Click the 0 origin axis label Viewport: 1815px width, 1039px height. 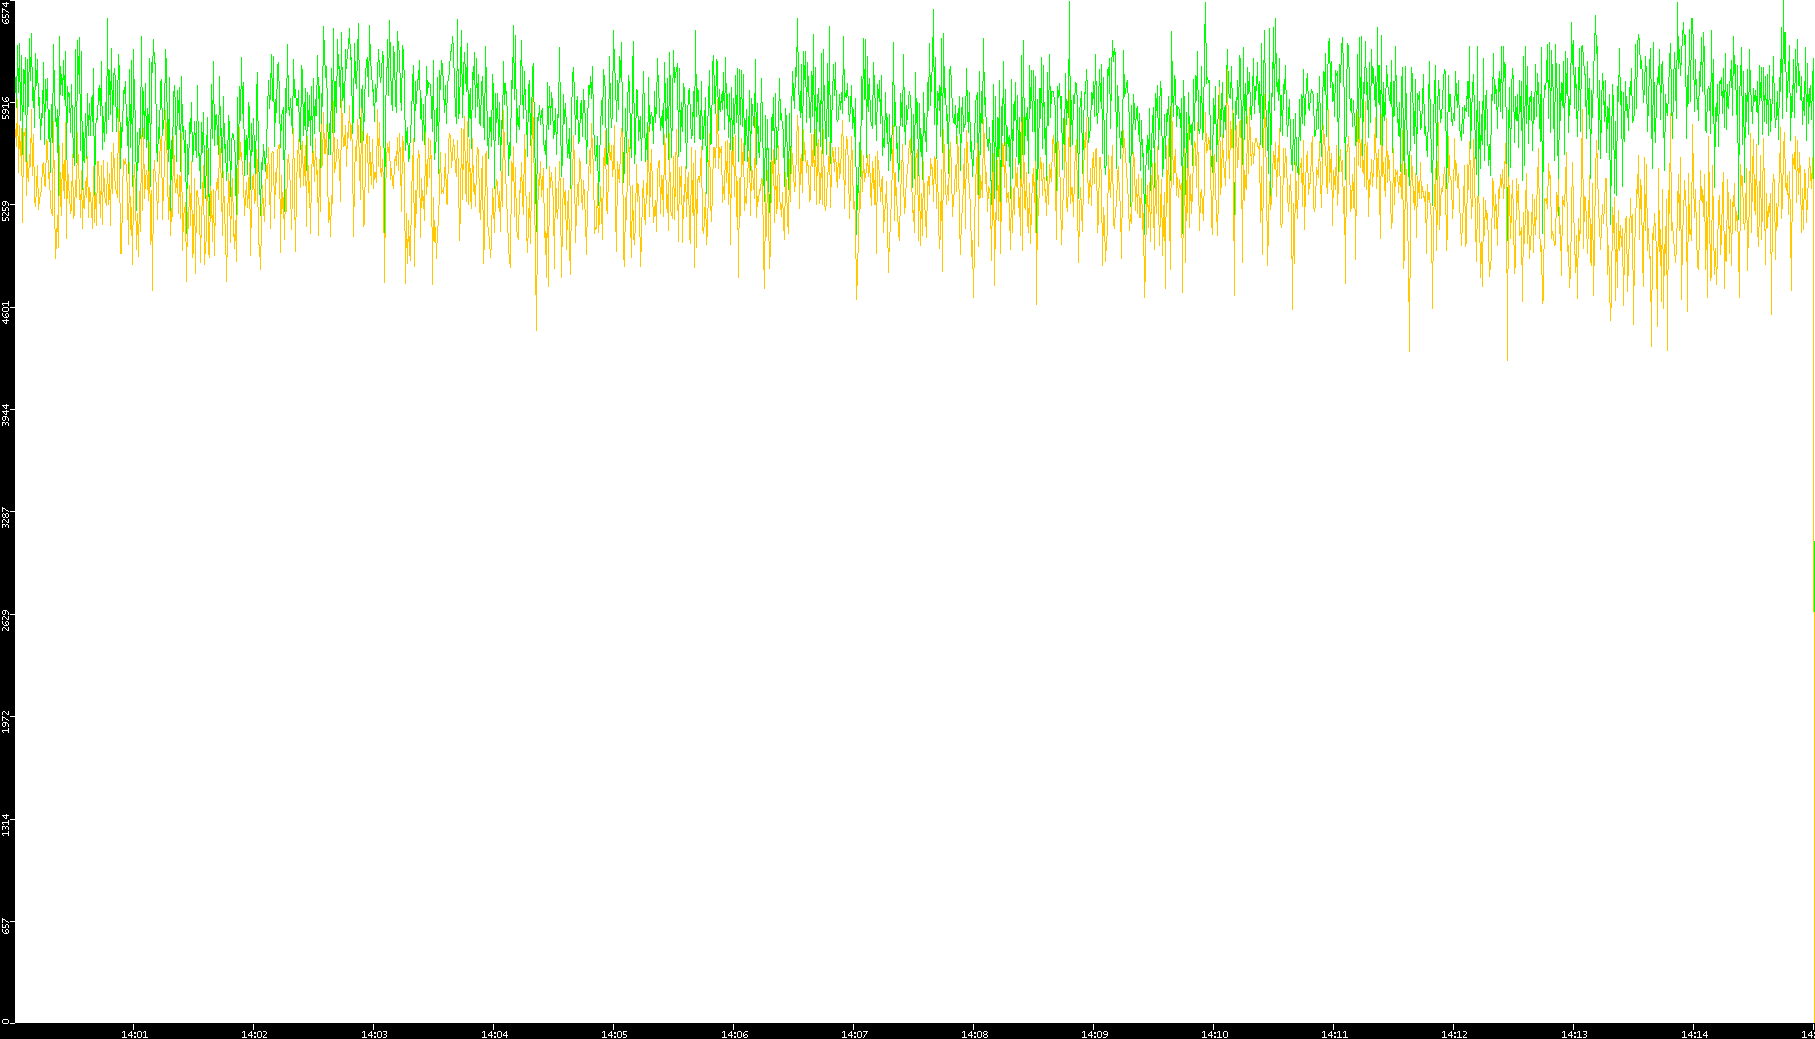6,1021
